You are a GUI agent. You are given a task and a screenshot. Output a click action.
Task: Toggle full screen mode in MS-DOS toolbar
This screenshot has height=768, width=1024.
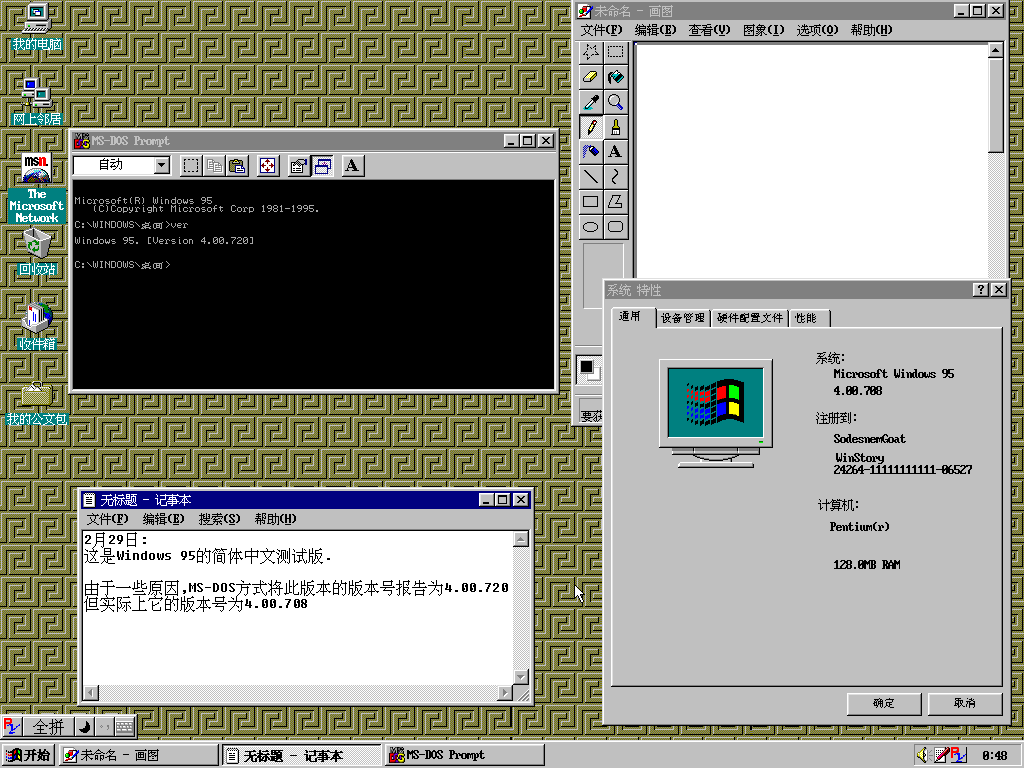pos(267,166)
